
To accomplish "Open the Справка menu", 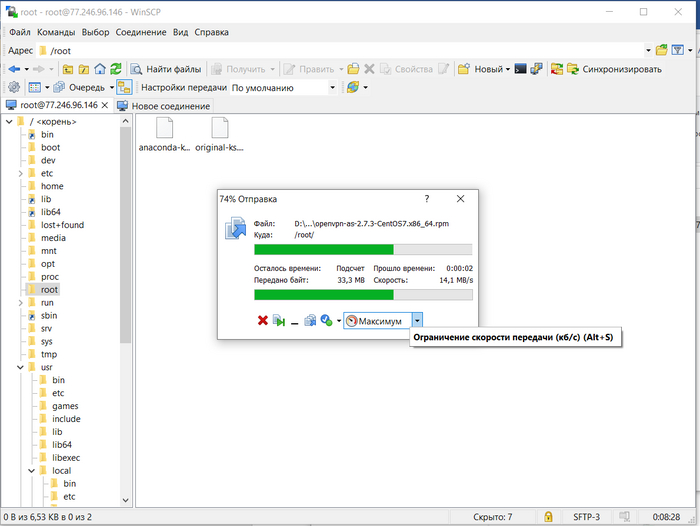I will click(211, 32).
